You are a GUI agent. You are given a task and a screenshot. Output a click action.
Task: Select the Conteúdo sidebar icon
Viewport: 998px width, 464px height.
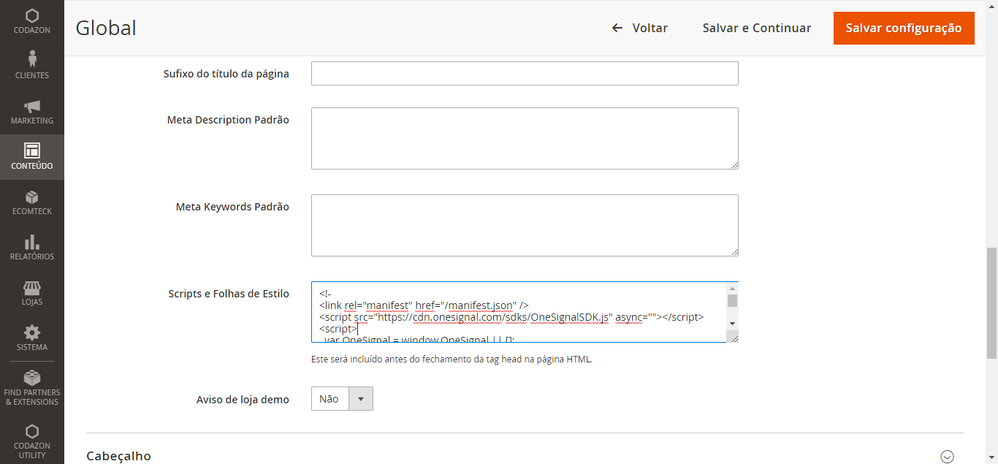click(x=32, y=152)
